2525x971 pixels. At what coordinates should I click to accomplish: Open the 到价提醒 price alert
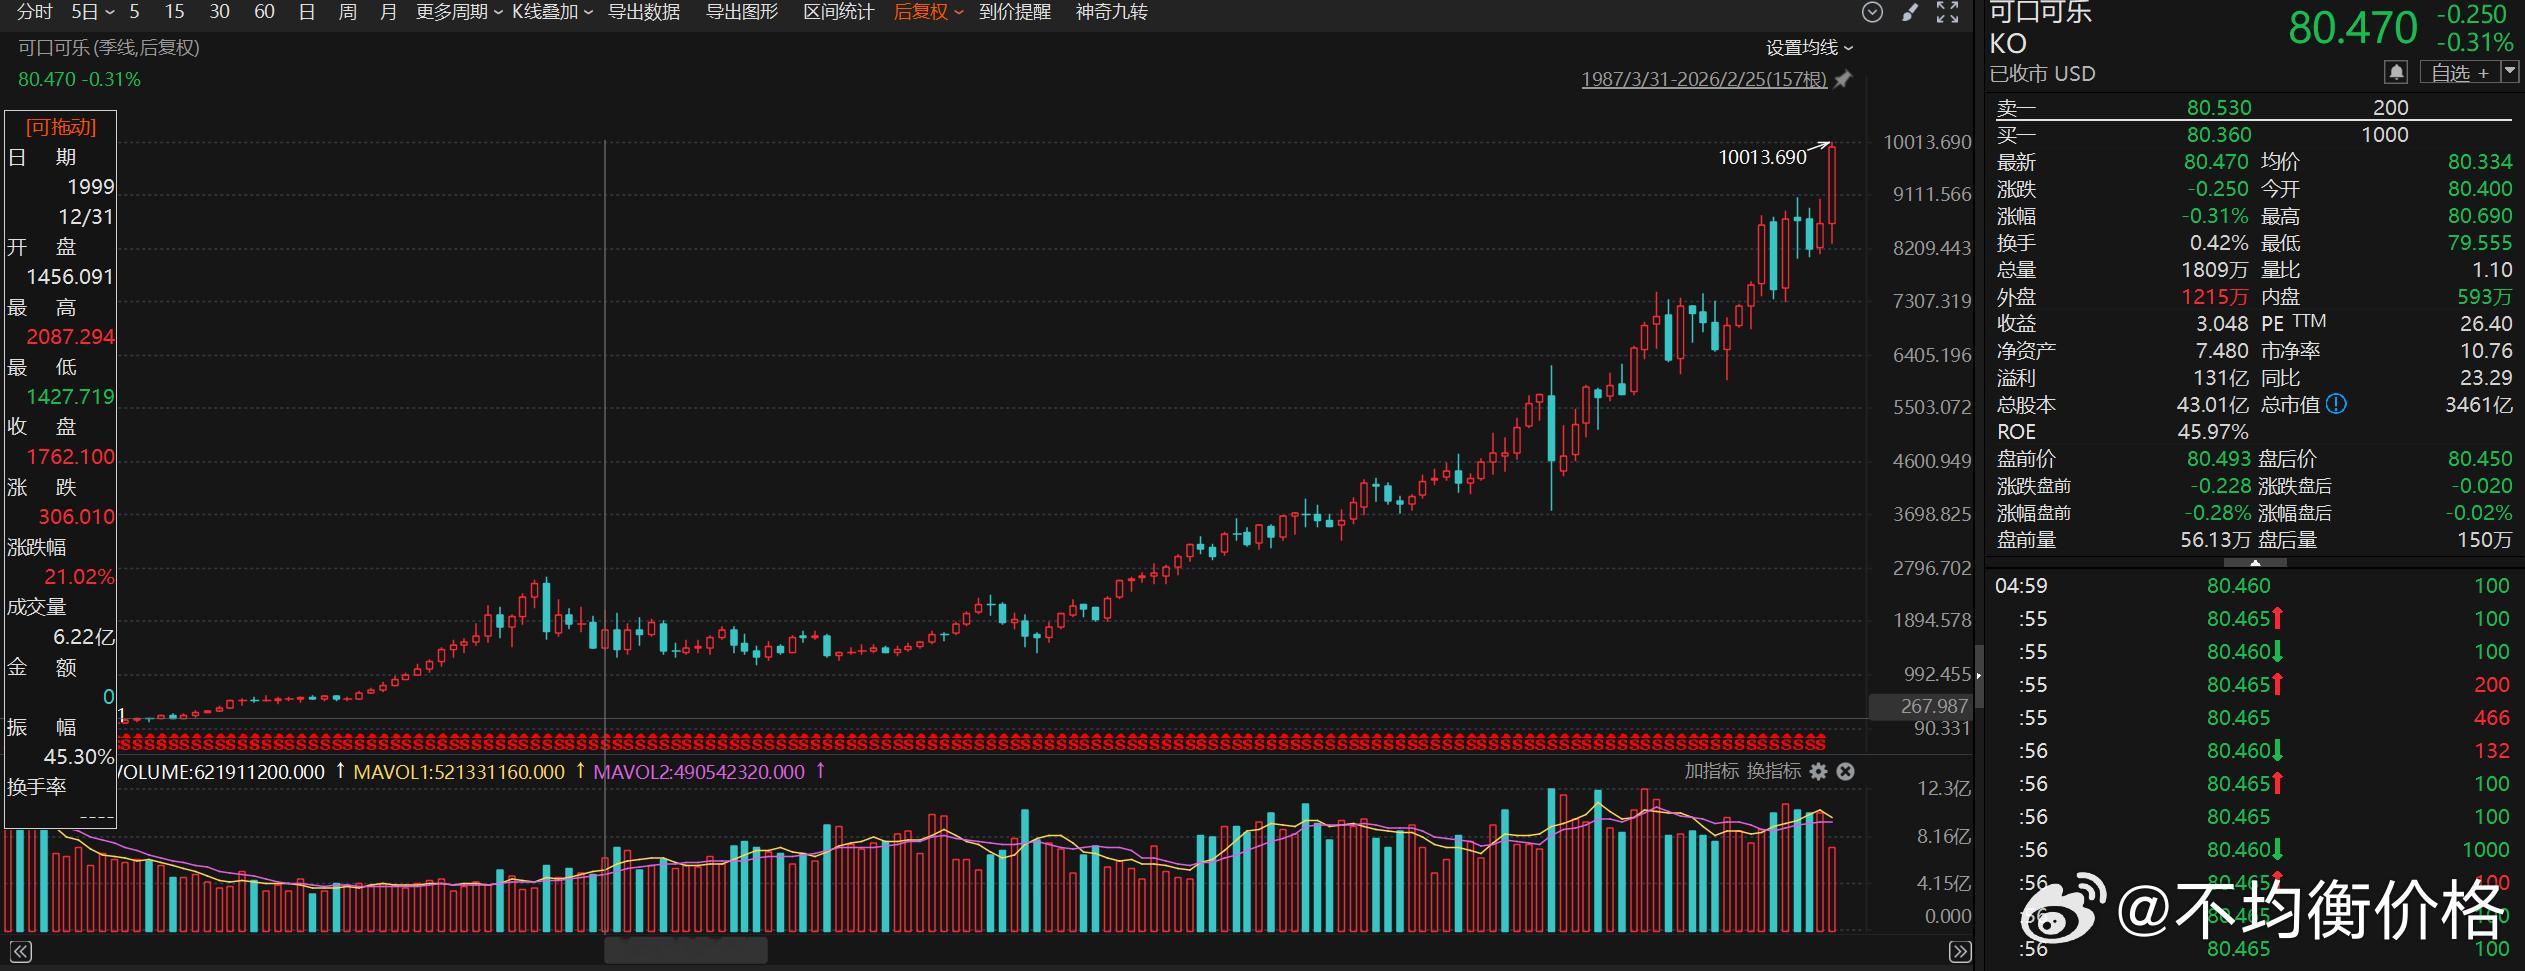click(x=1015, y=12)
